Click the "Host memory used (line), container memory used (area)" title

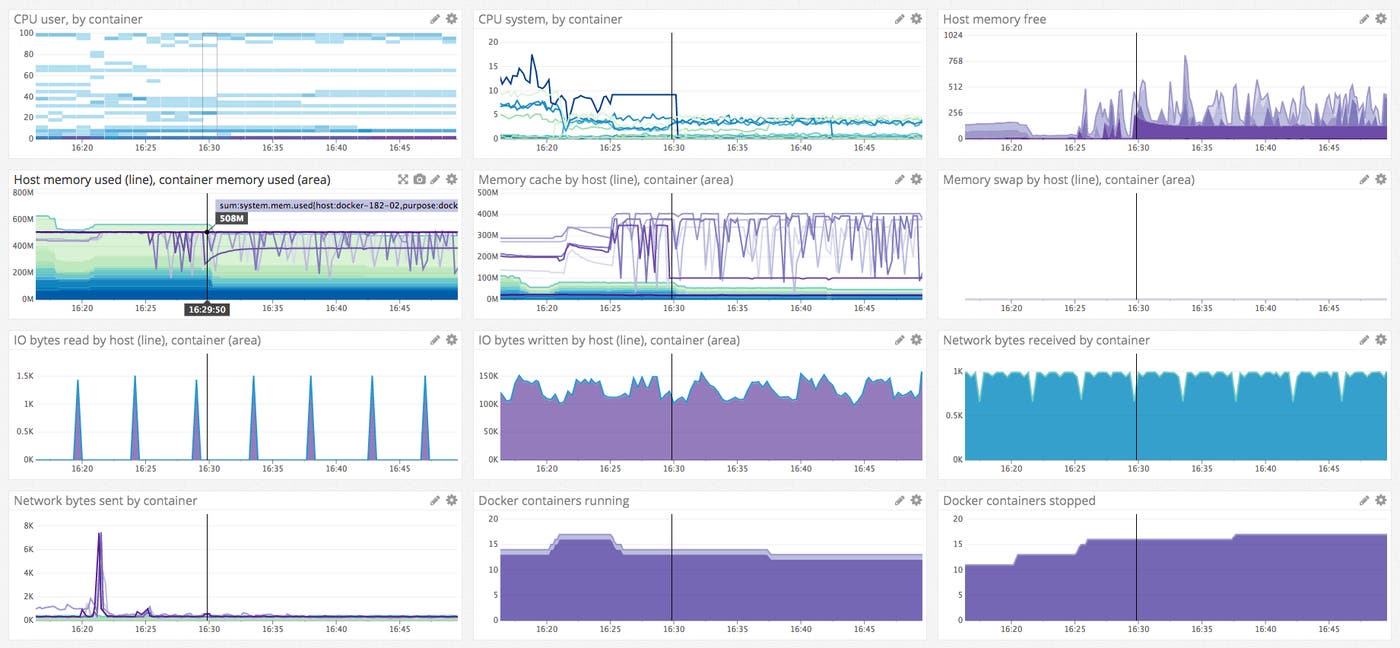(x=170, y=179)
